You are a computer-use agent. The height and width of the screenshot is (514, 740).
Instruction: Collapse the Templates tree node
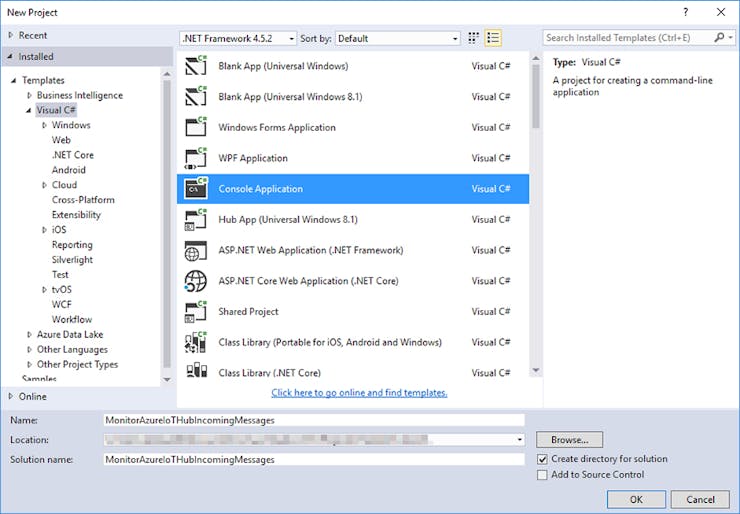click(14, 80)
